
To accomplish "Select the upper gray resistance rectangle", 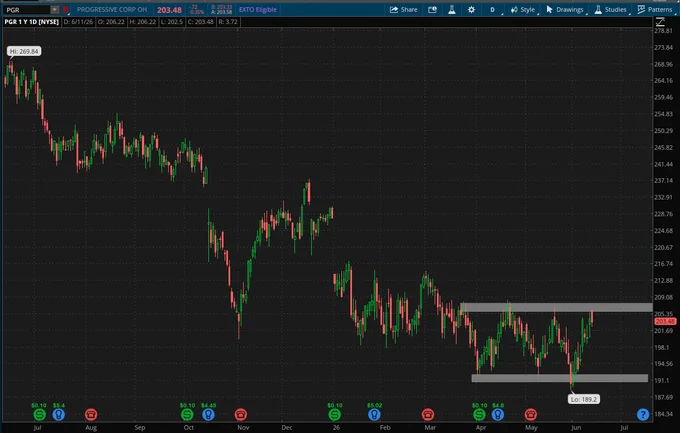I will pos(556,308).
